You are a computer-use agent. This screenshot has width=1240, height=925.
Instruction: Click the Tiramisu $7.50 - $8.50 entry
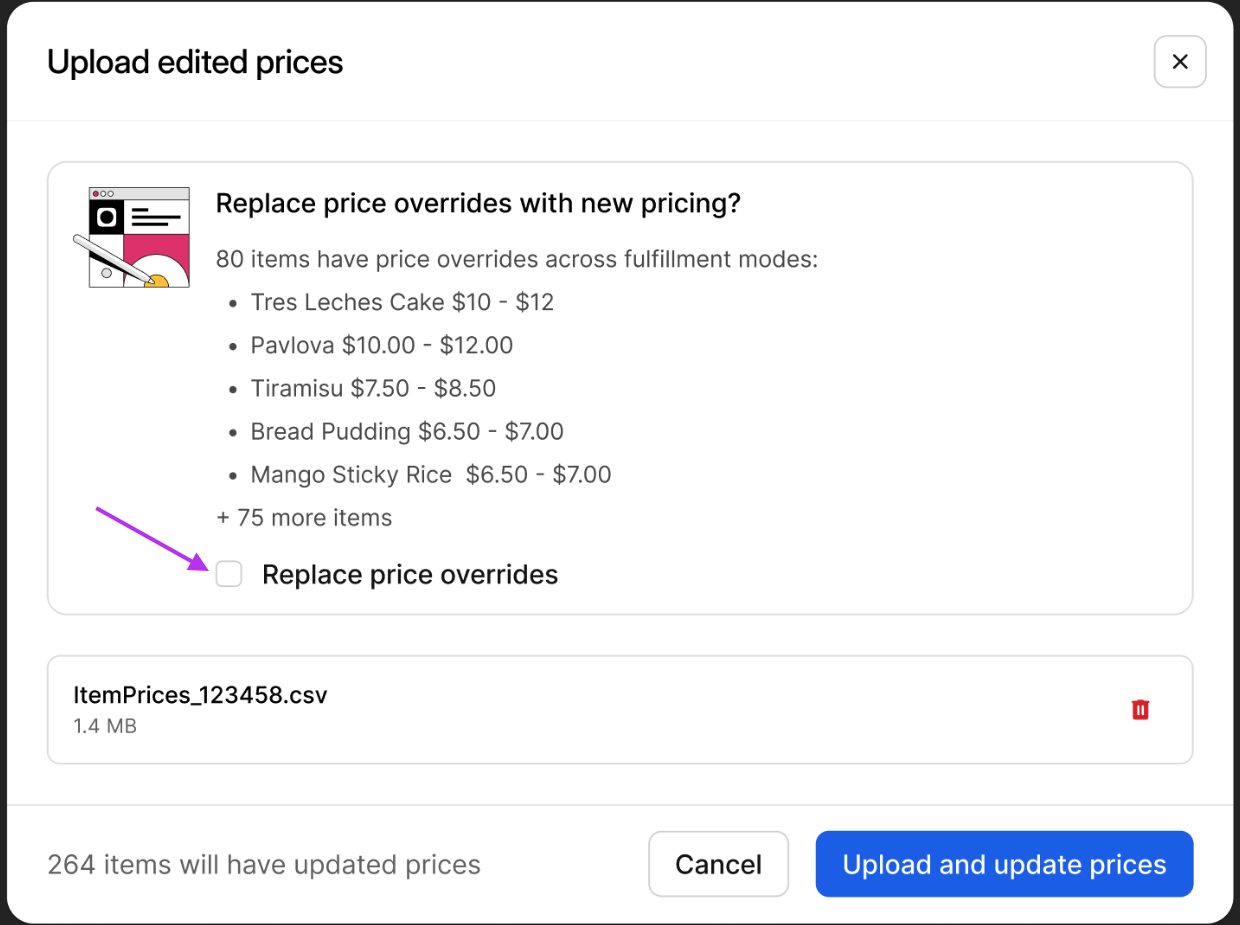373,388
